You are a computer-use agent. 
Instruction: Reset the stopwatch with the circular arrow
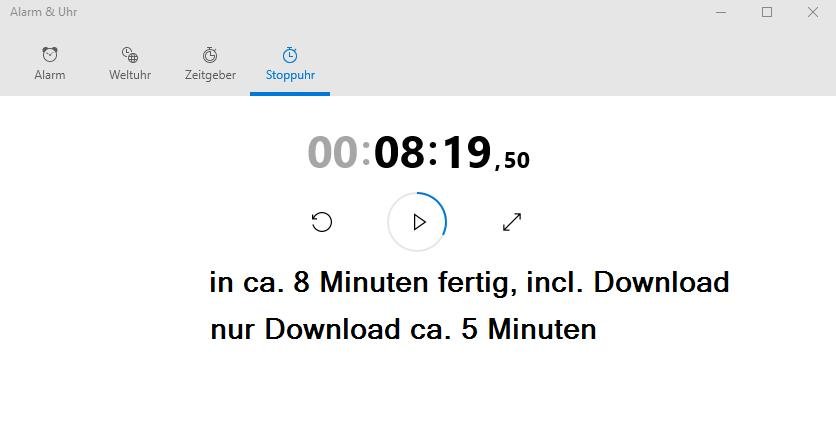[321, 222]
